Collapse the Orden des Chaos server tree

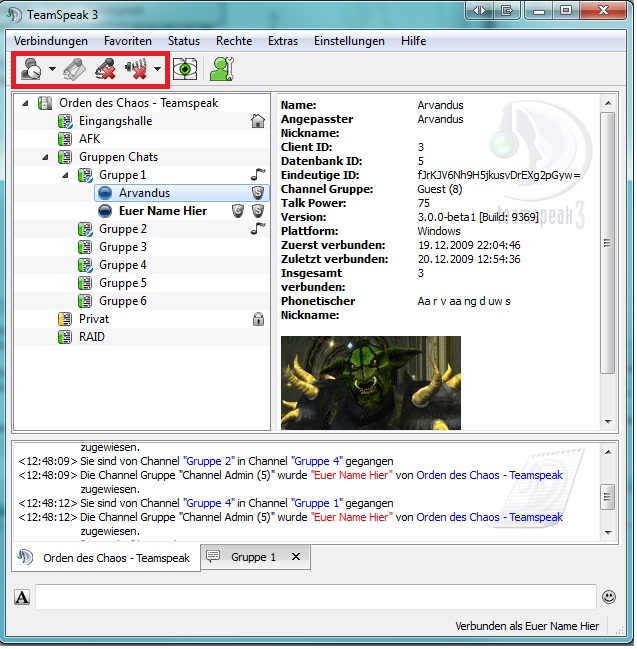(x=25, y=103)
